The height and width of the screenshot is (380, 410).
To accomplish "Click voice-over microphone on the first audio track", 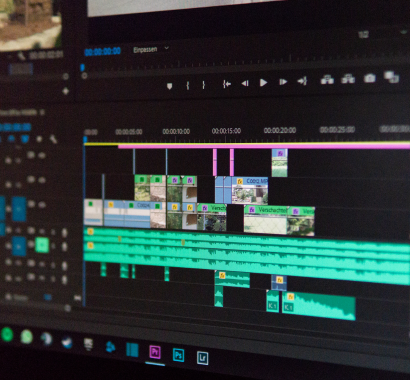I will 65,232.
